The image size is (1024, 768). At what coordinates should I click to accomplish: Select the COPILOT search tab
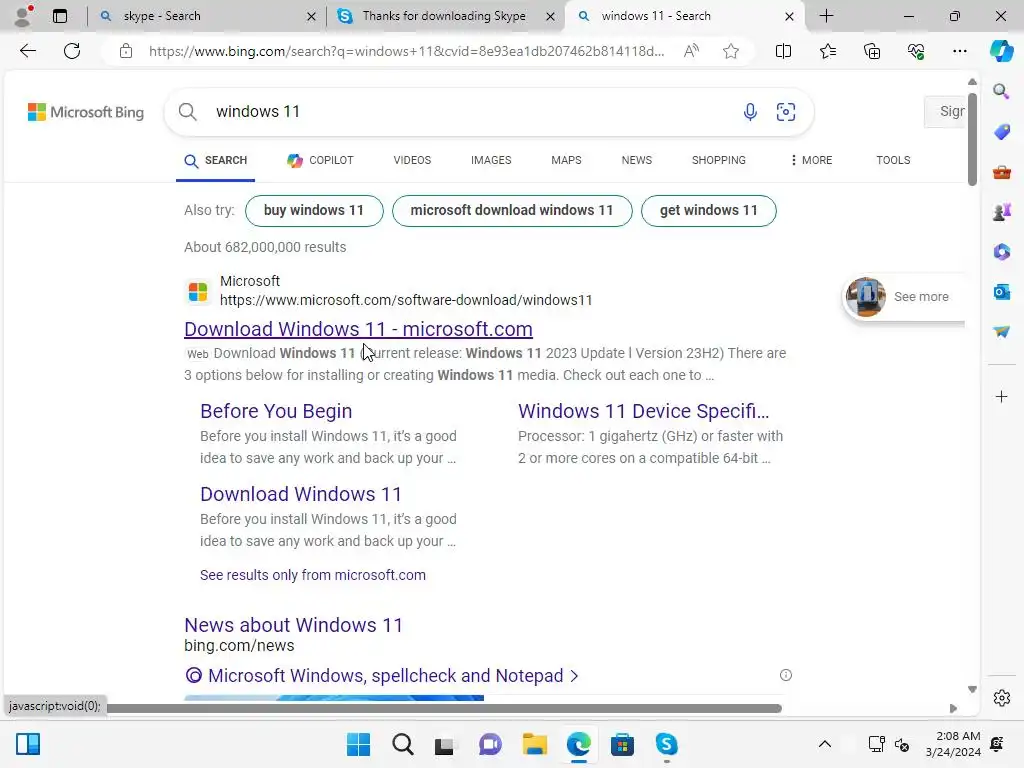[320, 160]
